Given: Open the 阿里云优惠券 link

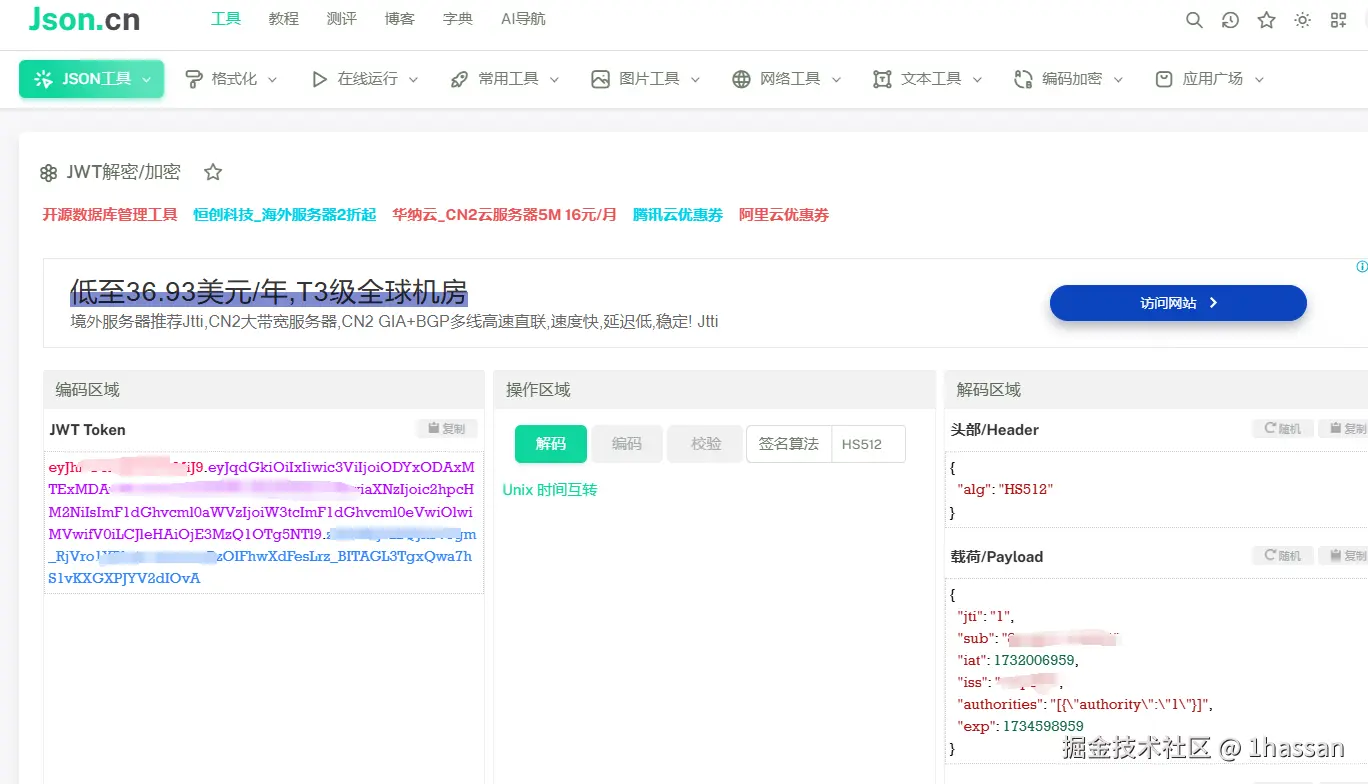Looking at the screenshot, I should [x=784, y=215].
